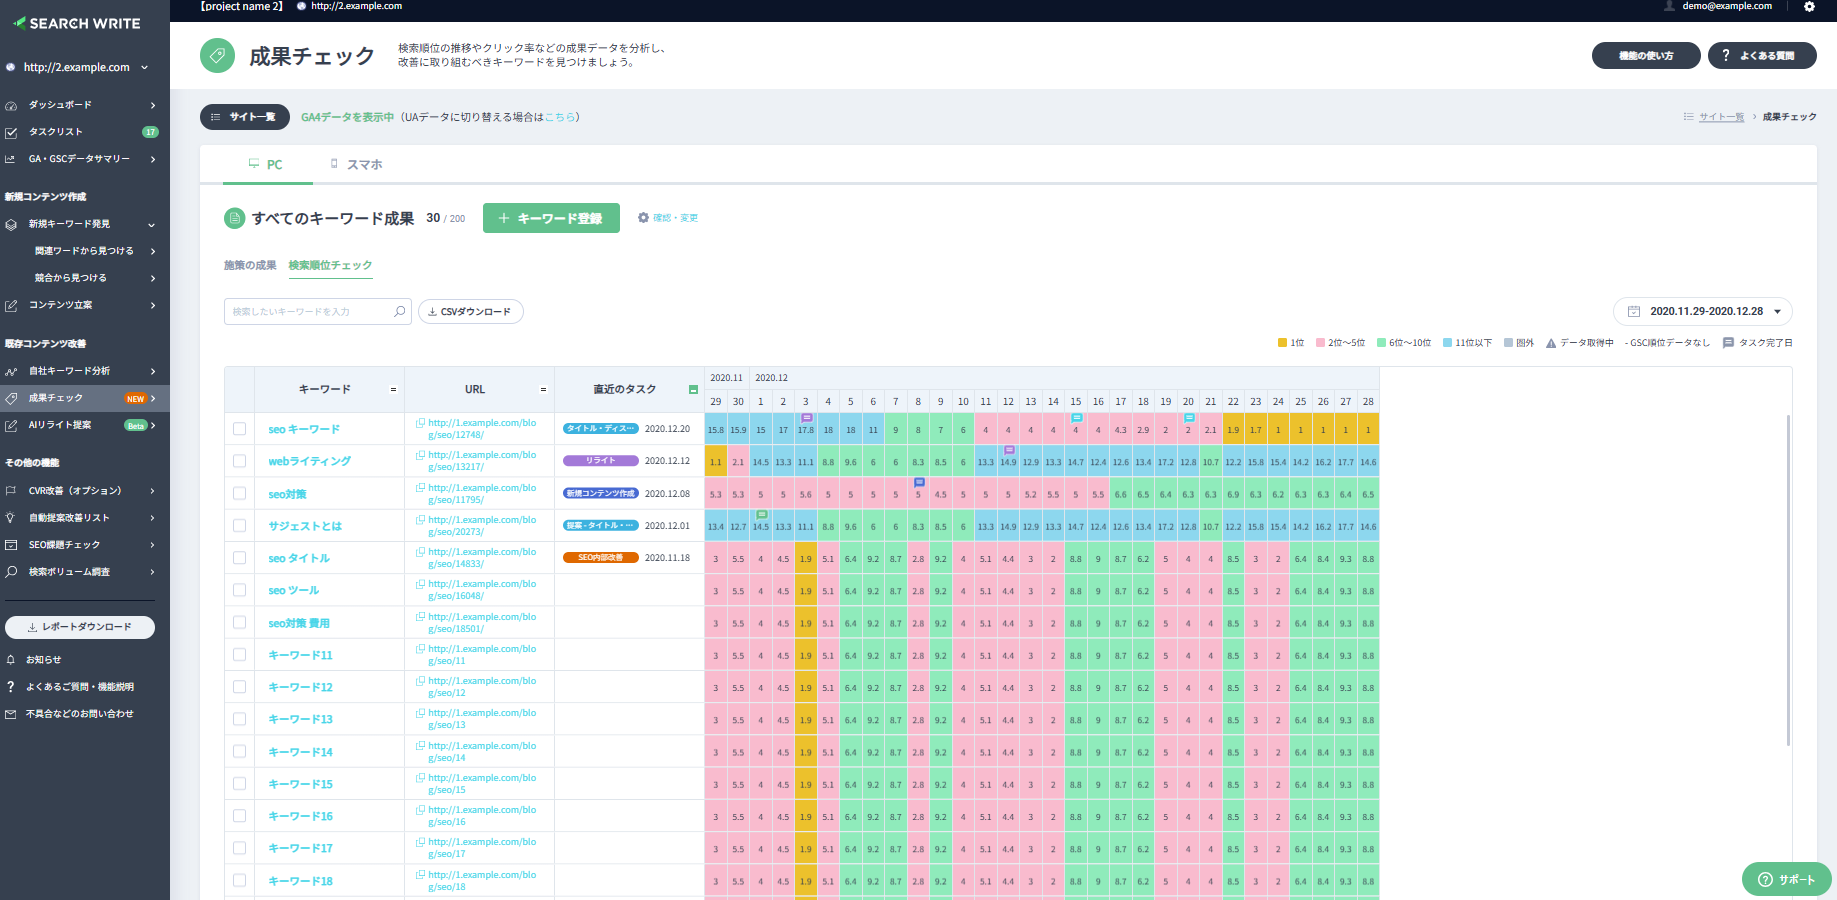Click キーワード column sort icon
Image resolution: width=1837 pixels, height=900 pixels.
[x=393, y=390]
